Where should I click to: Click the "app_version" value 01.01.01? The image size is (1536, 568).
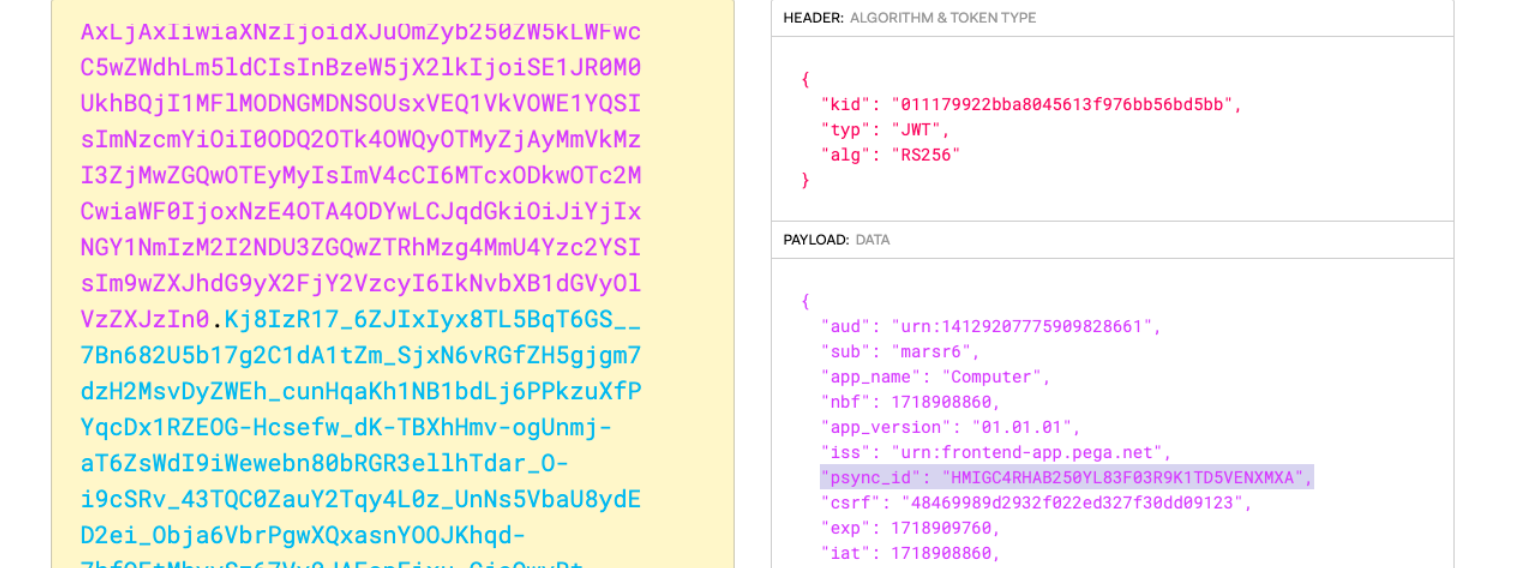(1026, 427)
